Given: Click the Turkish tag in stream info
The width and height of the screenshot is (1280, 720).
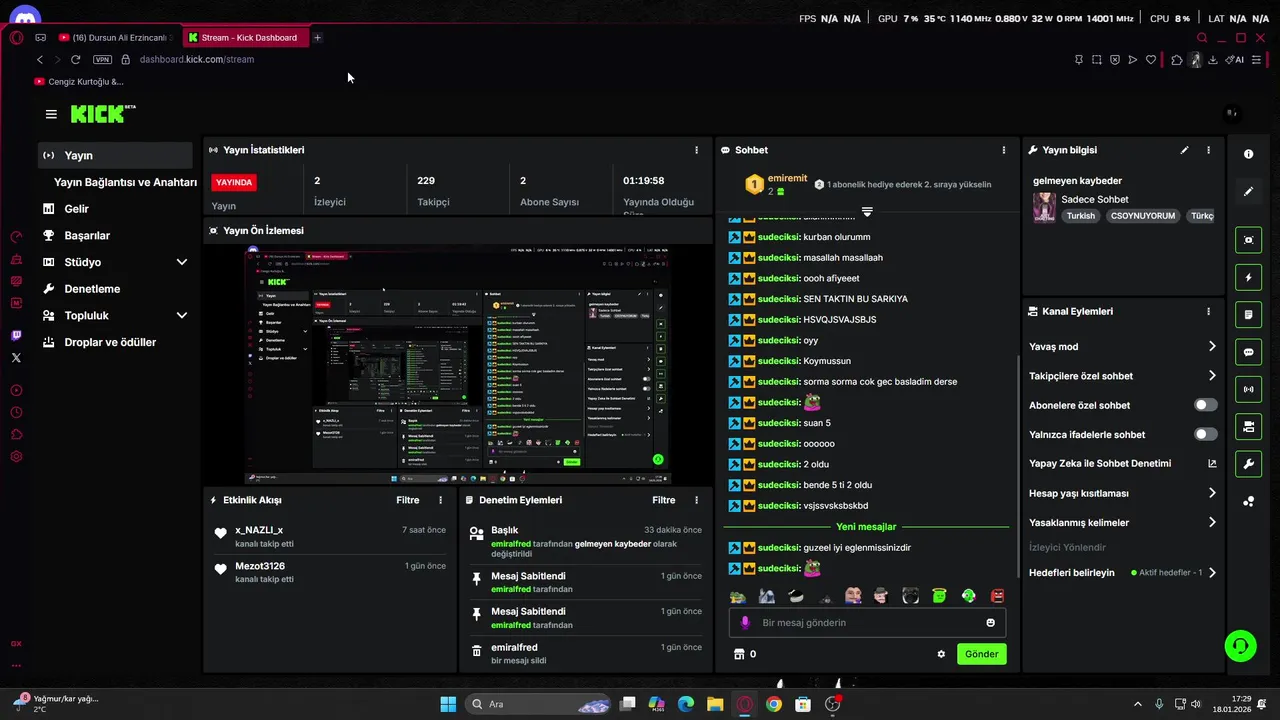Looking at the screenshot, I should [x=1080, y=216].
